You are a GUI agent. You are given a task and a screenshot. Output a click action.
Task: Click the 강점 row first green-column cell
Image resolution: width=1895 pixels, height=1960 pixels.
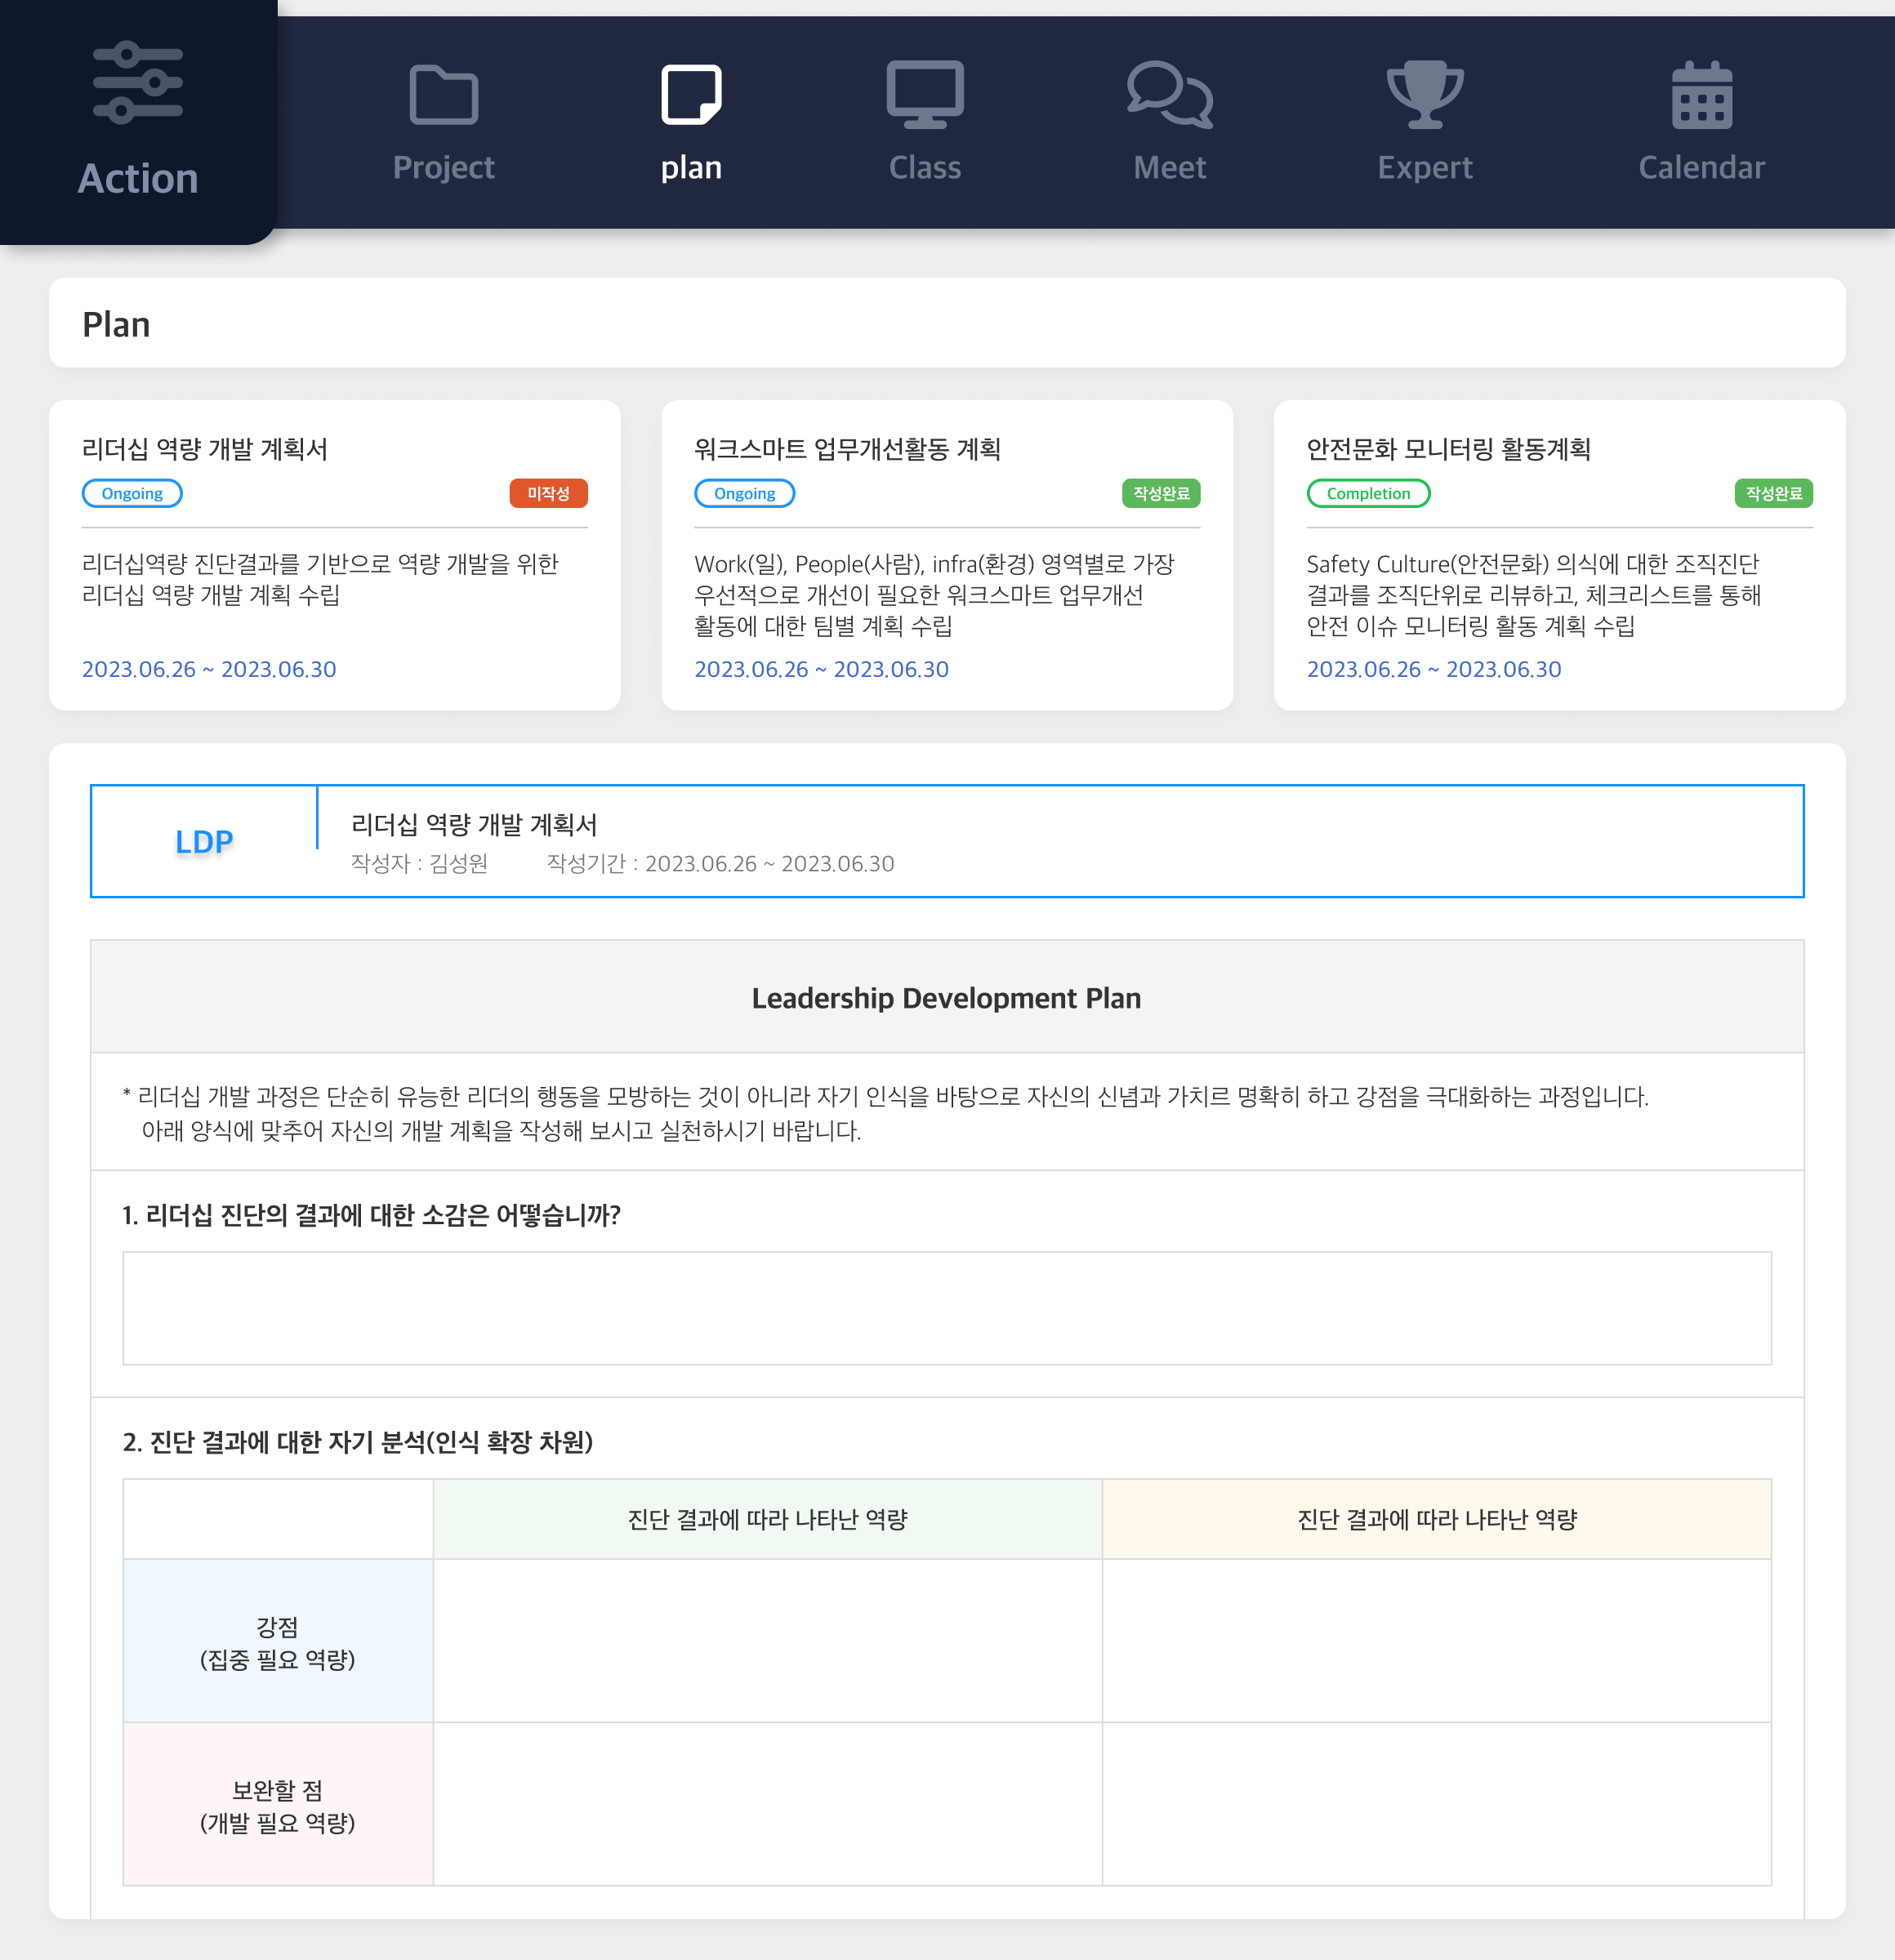(x=767, y=1641)
